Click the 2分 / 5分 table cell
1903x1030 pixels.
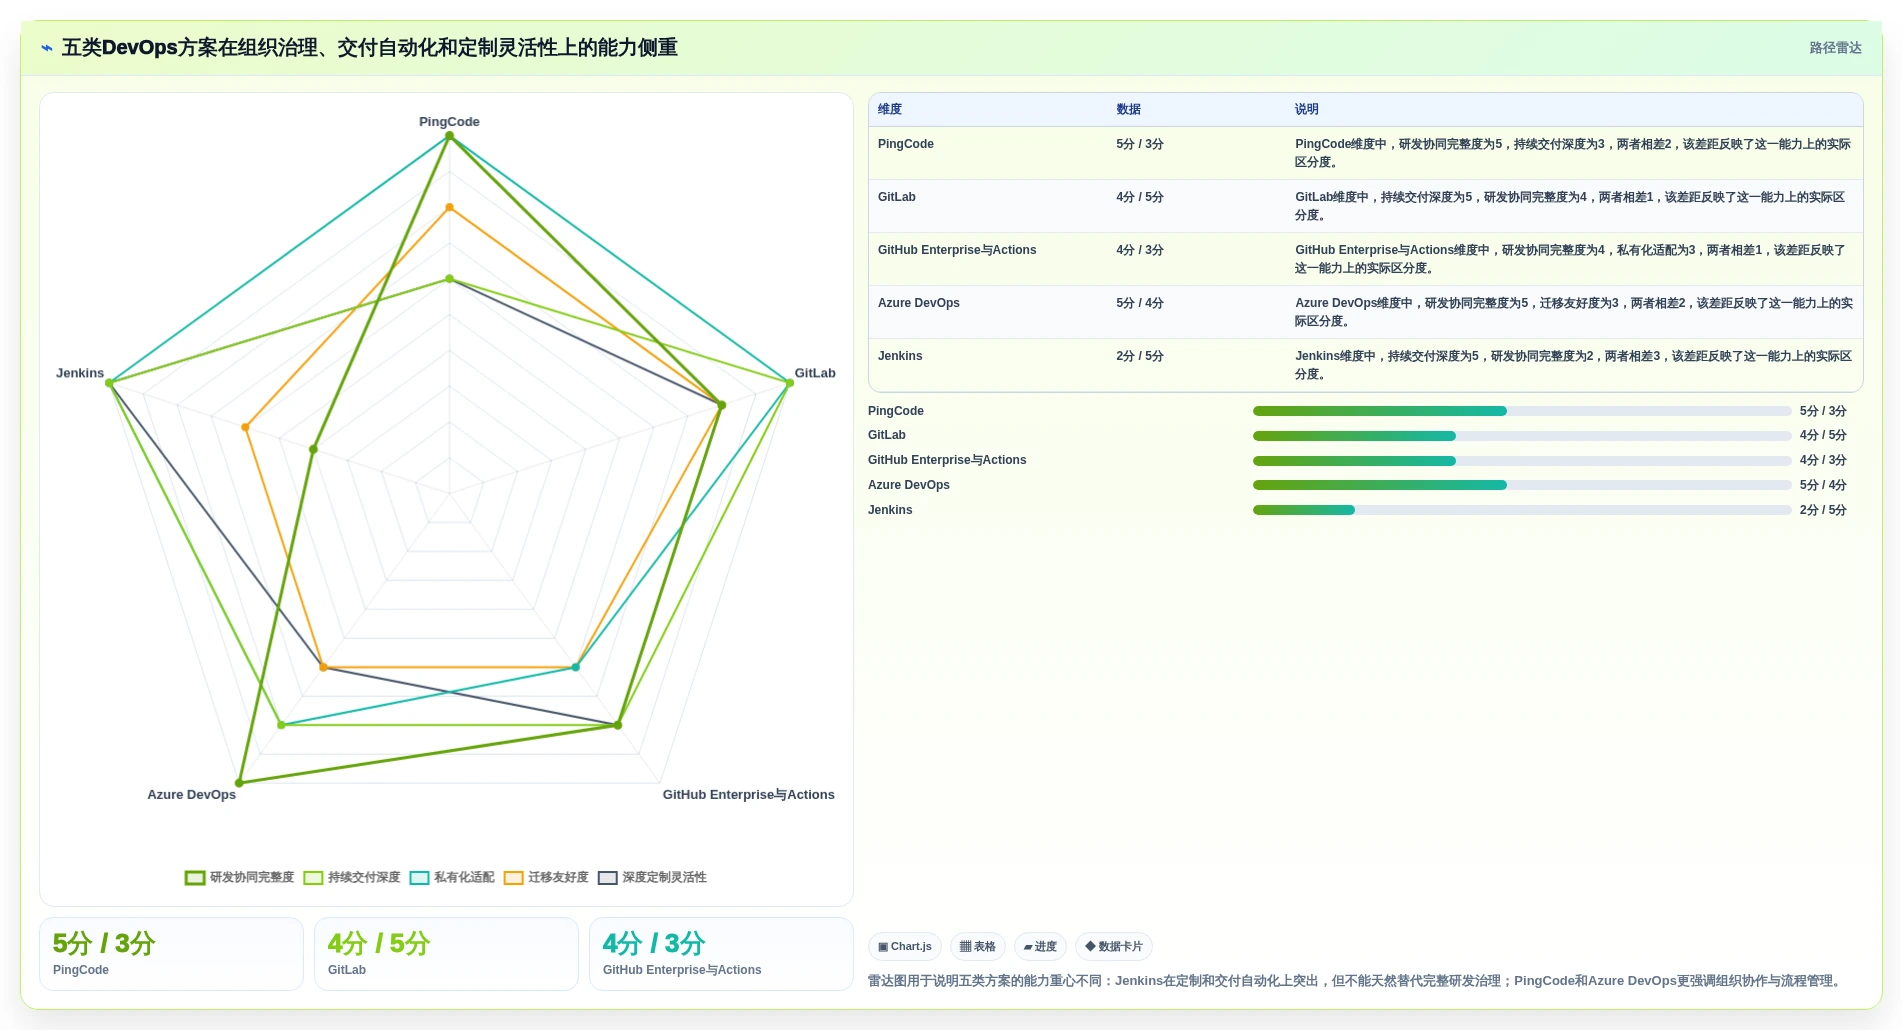click(1140, 356)
